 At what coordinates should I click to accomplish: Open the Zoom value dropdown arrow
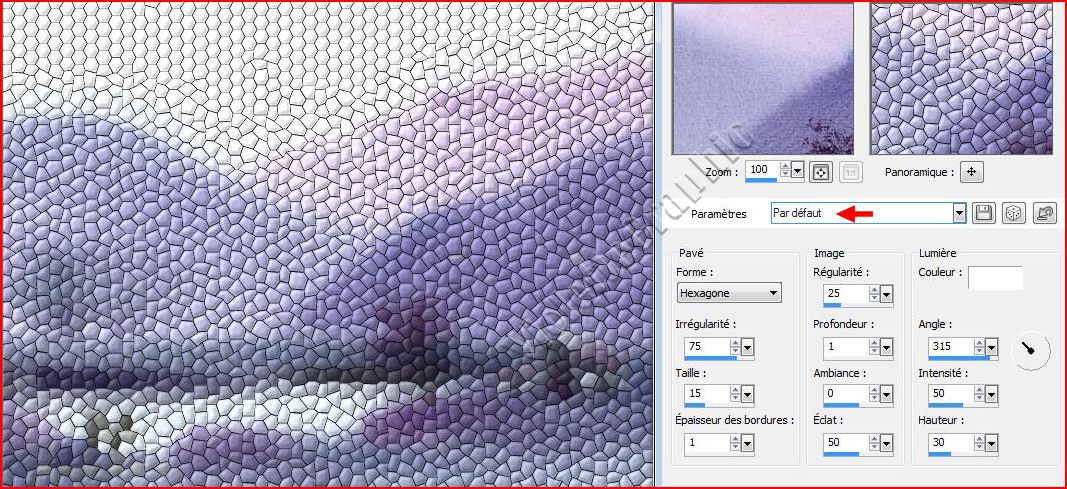tap(797, 171)
